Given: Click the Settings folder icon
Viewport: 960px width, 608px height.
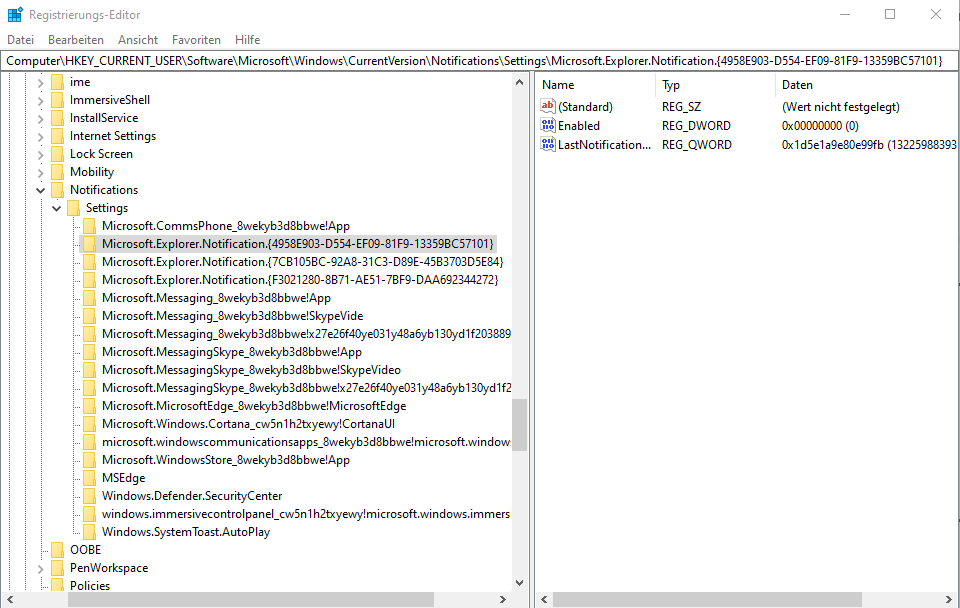Looking at the screenshot, I should click(x=73, y=208).
